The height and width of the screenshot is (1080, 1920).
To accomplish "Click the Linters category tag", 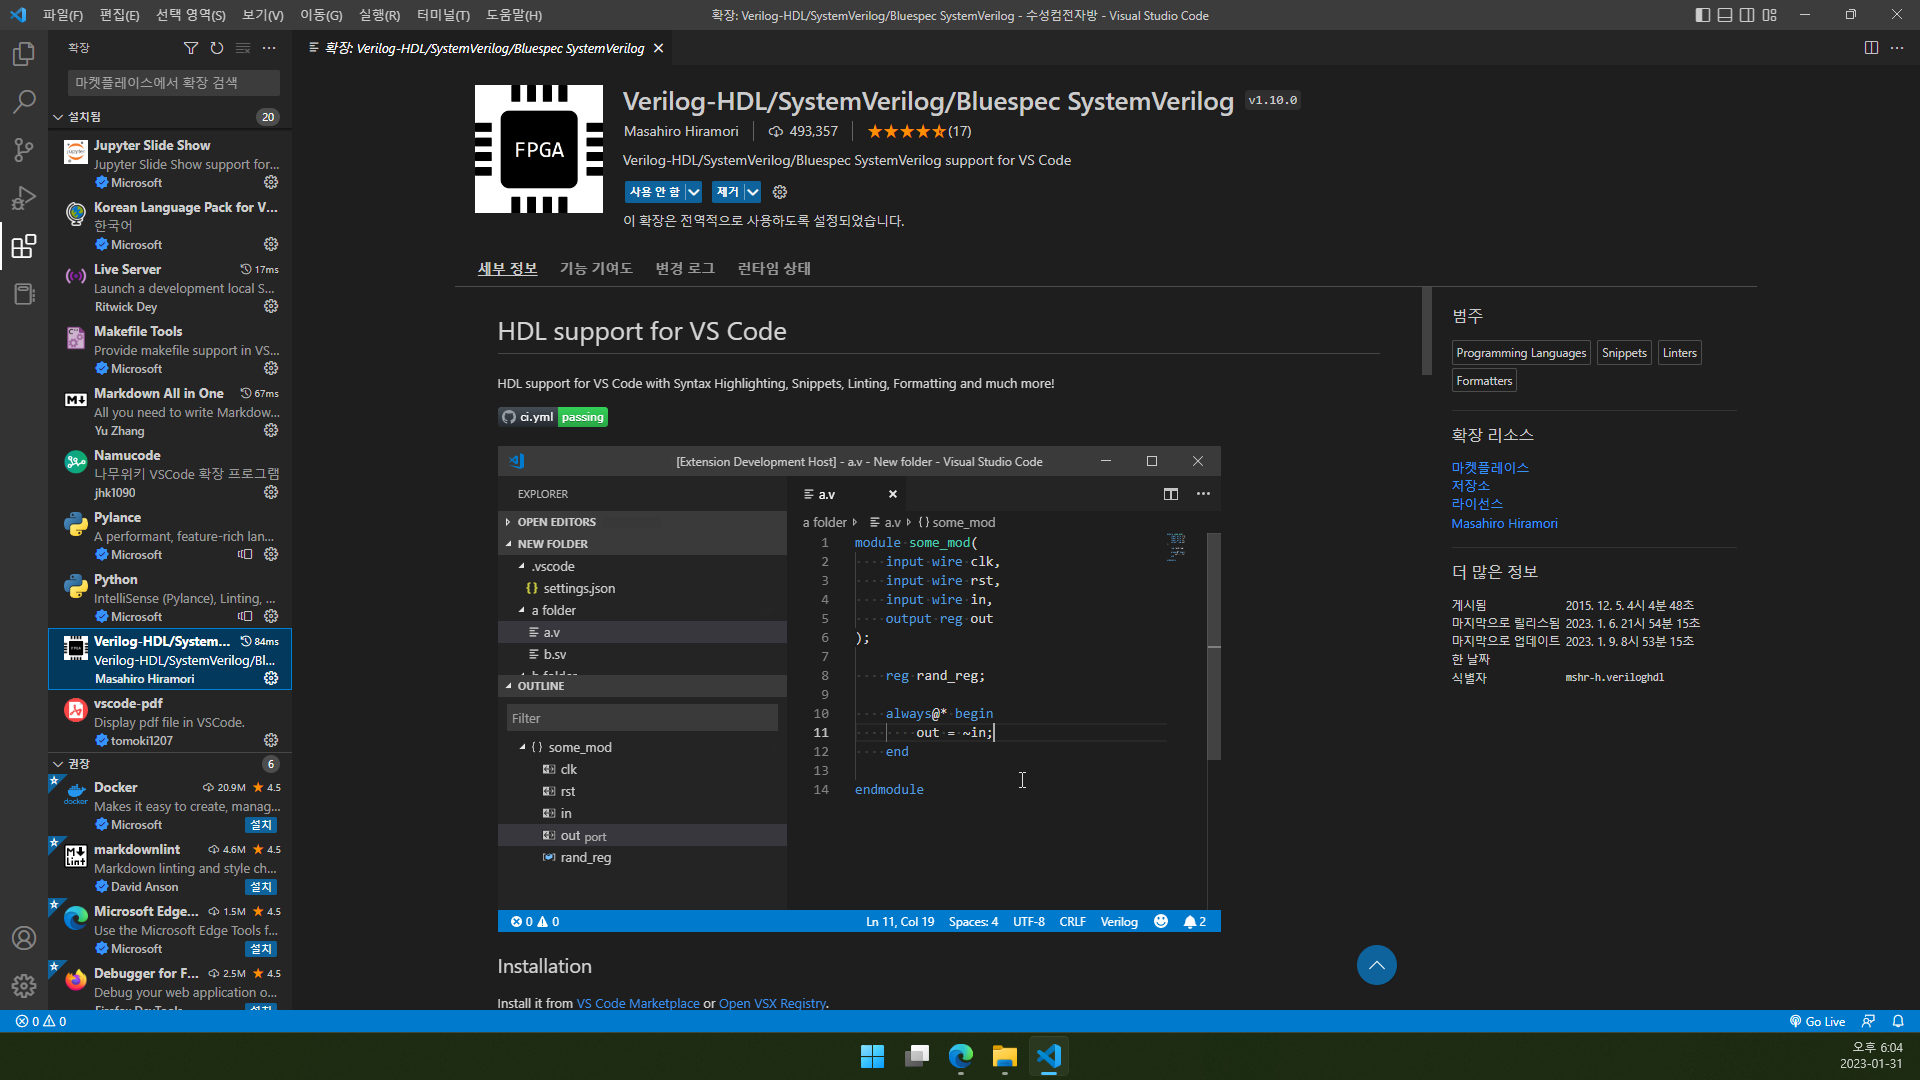I will pos(1679,353).
